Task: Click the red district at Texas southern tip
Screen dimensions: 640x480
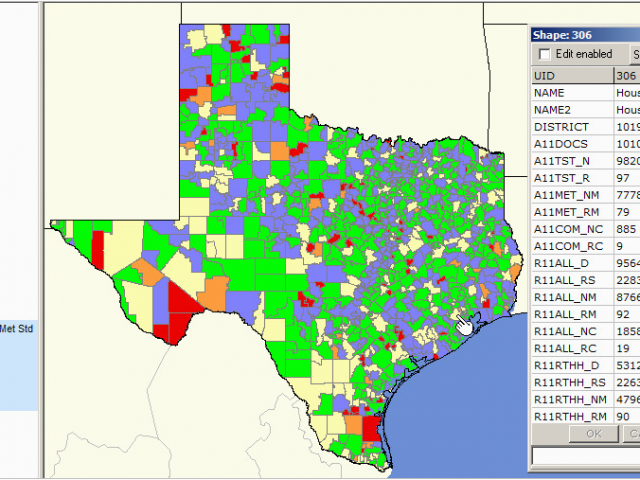Action: [x=371, y=430]
